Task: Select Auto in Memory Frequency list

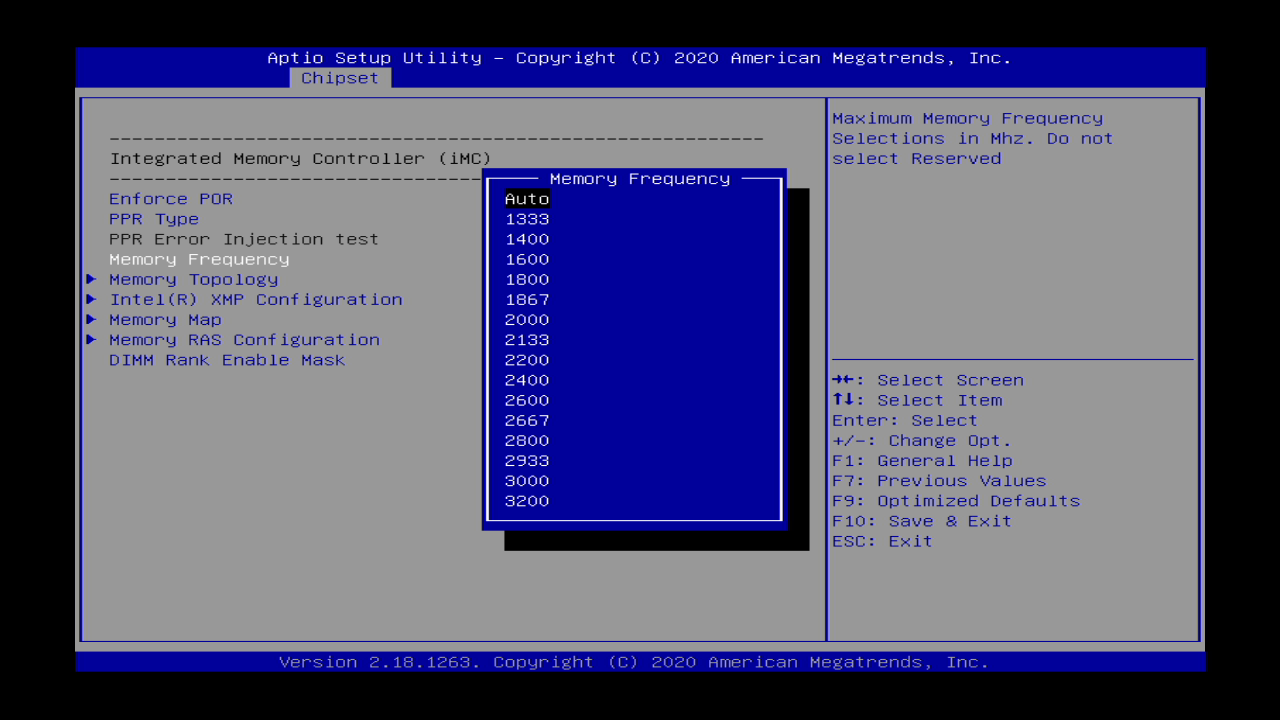Action: (x=527, y=199)
